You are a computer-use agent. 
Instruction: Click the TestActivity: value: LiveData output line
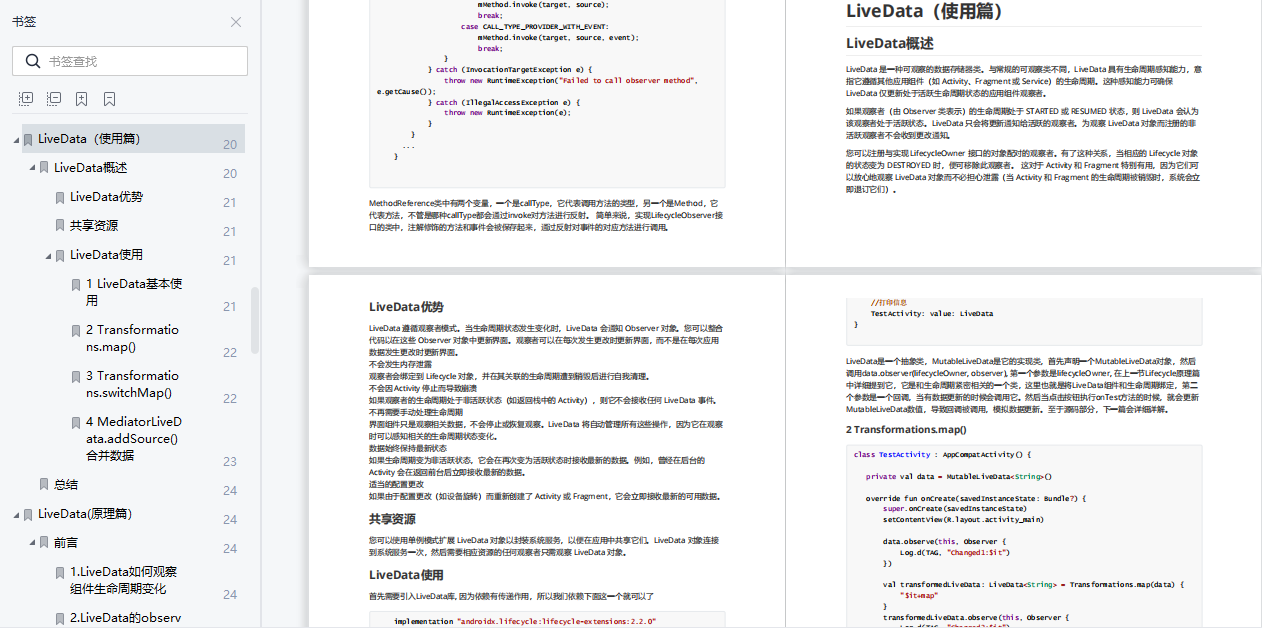click(932, 313)
